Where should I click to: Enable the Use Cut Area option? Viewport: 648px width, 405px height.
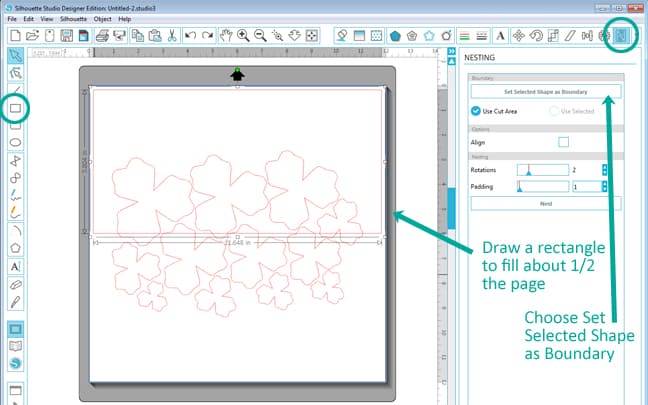click(476, 111)
